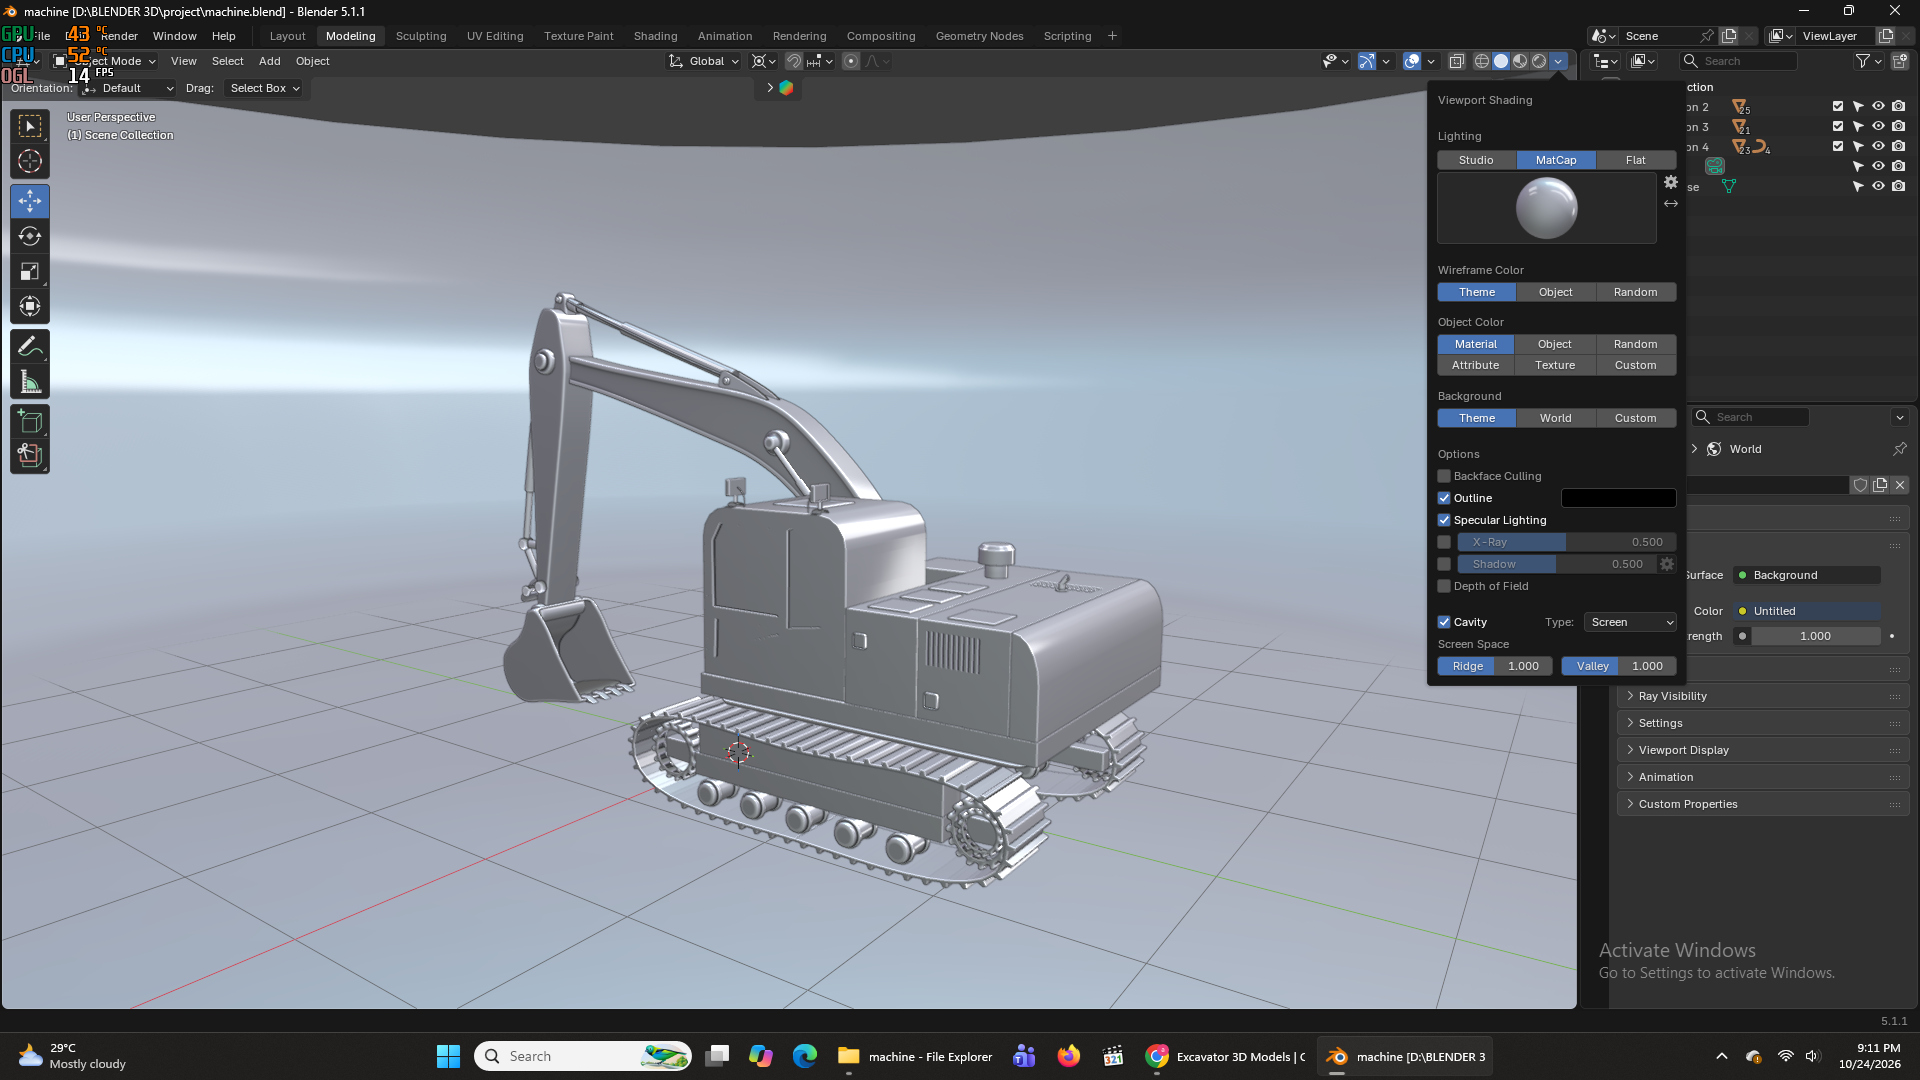Viewport: 1920px width, 1080px height.
Task: Toggle snapping magnet icon
Action: tap(793, 61)
